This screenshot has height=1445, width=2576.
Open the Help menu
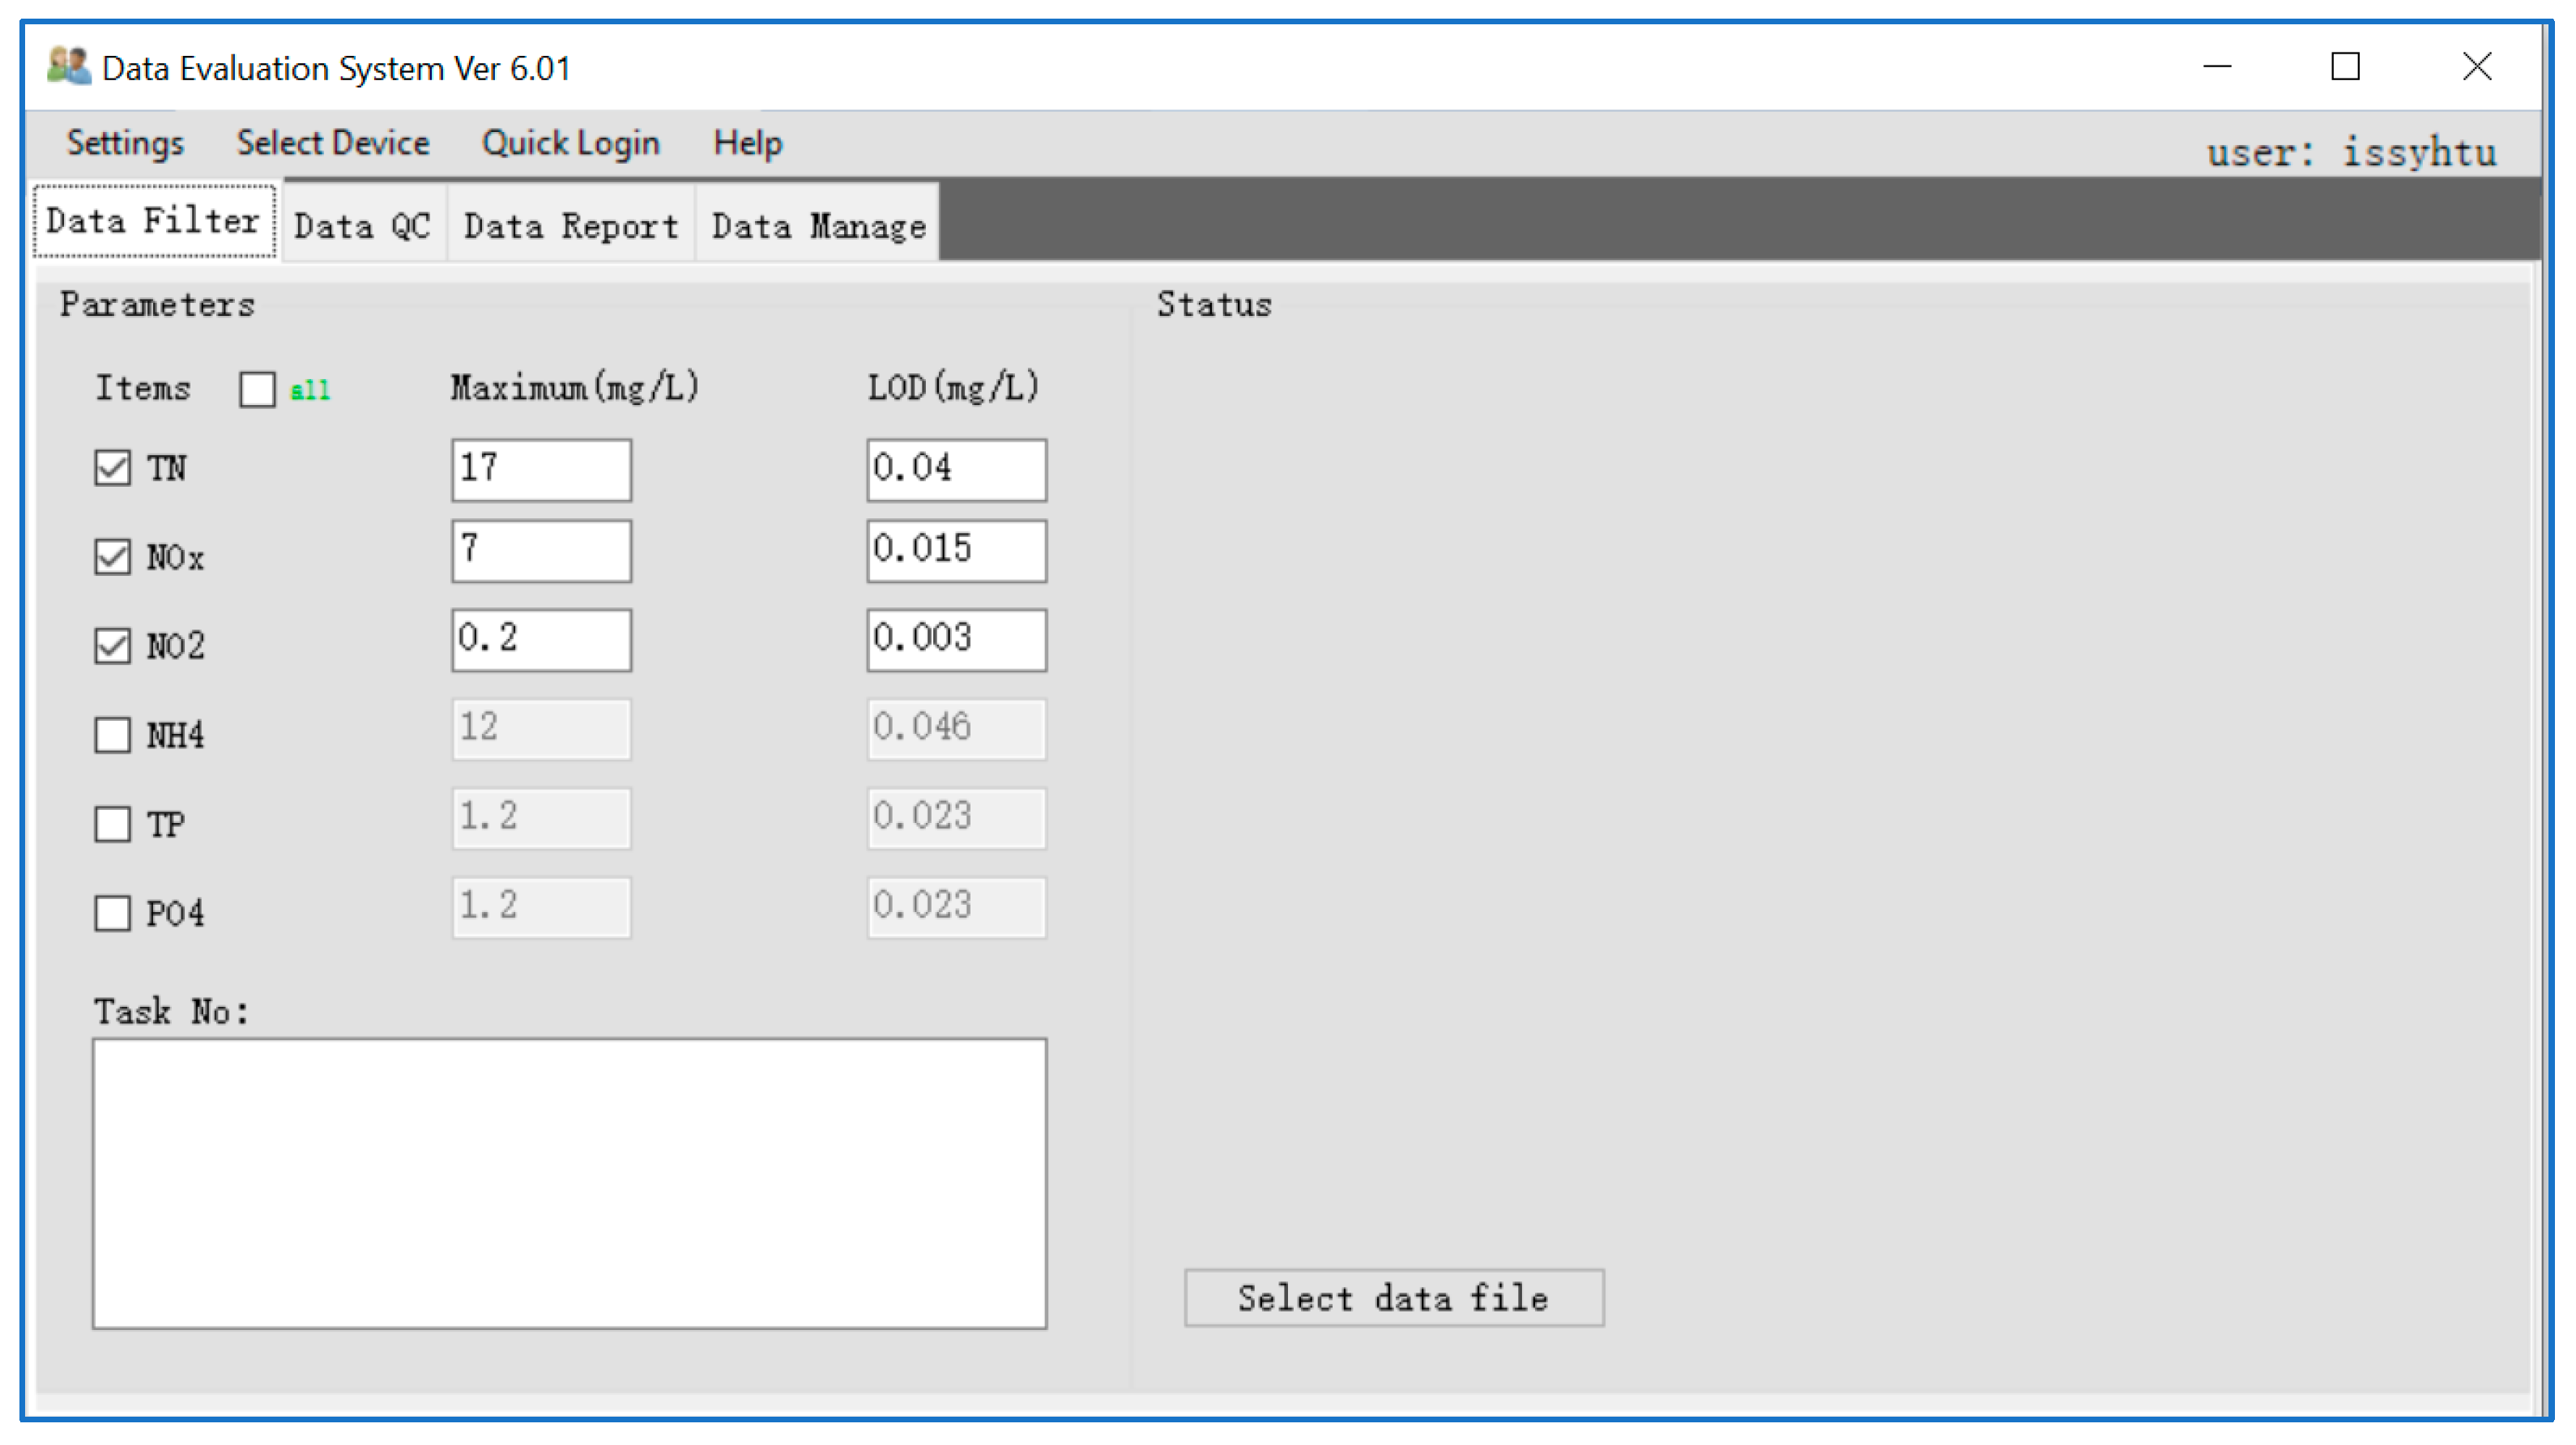click(747, 143)
